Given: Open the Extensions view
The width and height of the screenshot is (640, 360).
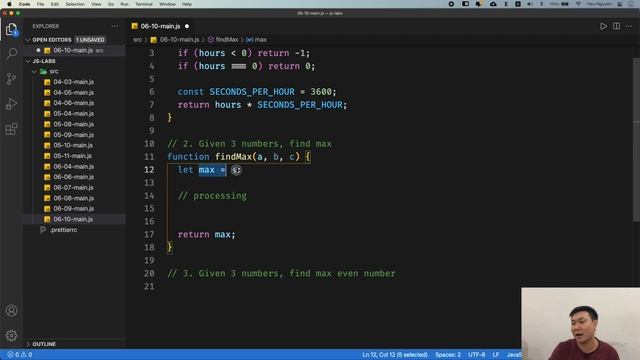Looking at the screenshot, I should click(11, 129).
